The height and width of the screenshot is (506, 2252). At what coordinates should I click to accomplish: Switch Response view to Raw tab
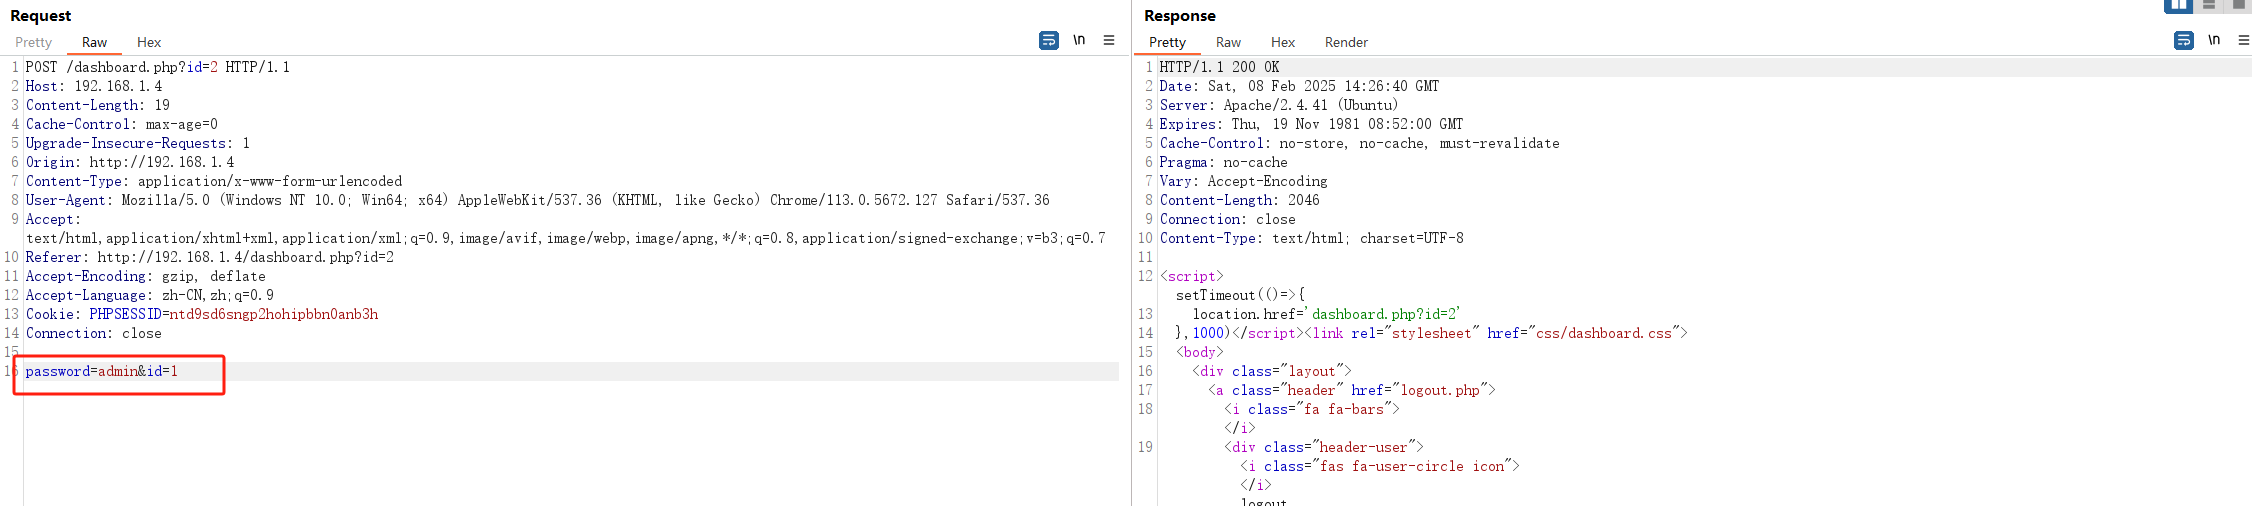point(1228,42)
